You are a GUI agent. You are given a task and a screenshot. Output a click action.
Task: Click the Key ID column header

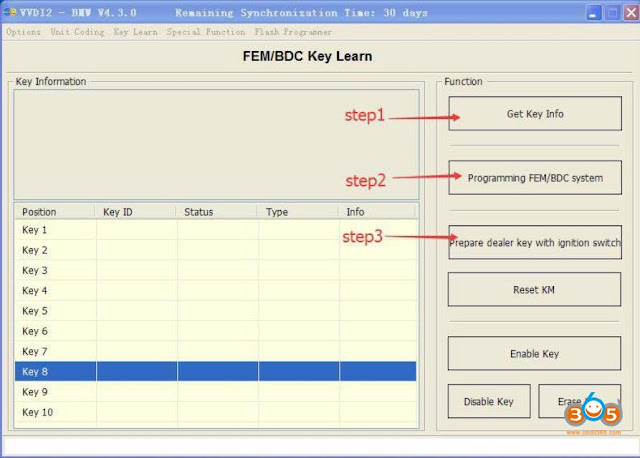135,212
